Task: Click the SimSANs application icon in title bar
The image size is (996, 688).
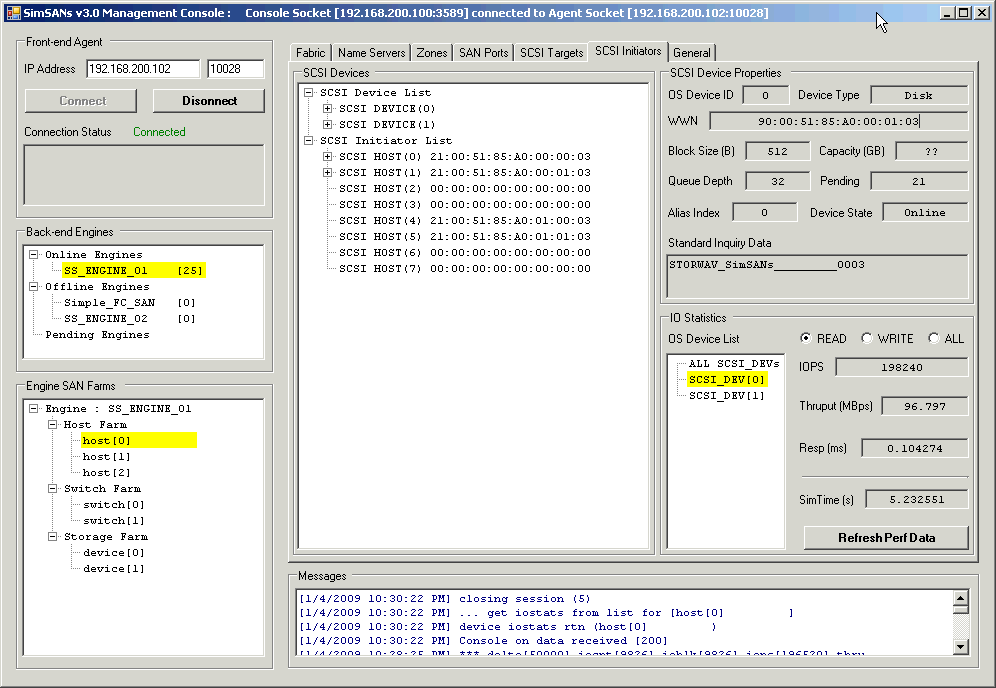Action: tap(13, 13)
